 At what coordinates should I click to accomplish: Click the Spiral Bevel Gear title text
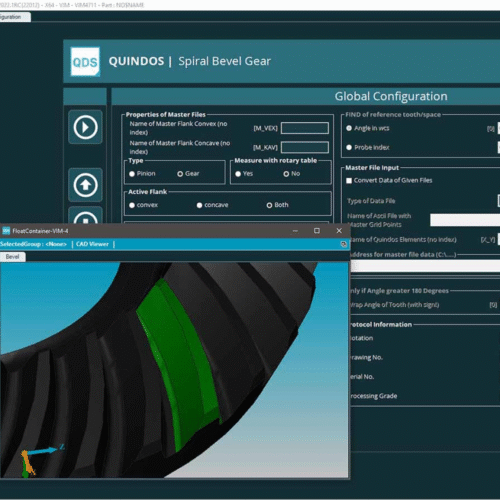click(224, 61)
